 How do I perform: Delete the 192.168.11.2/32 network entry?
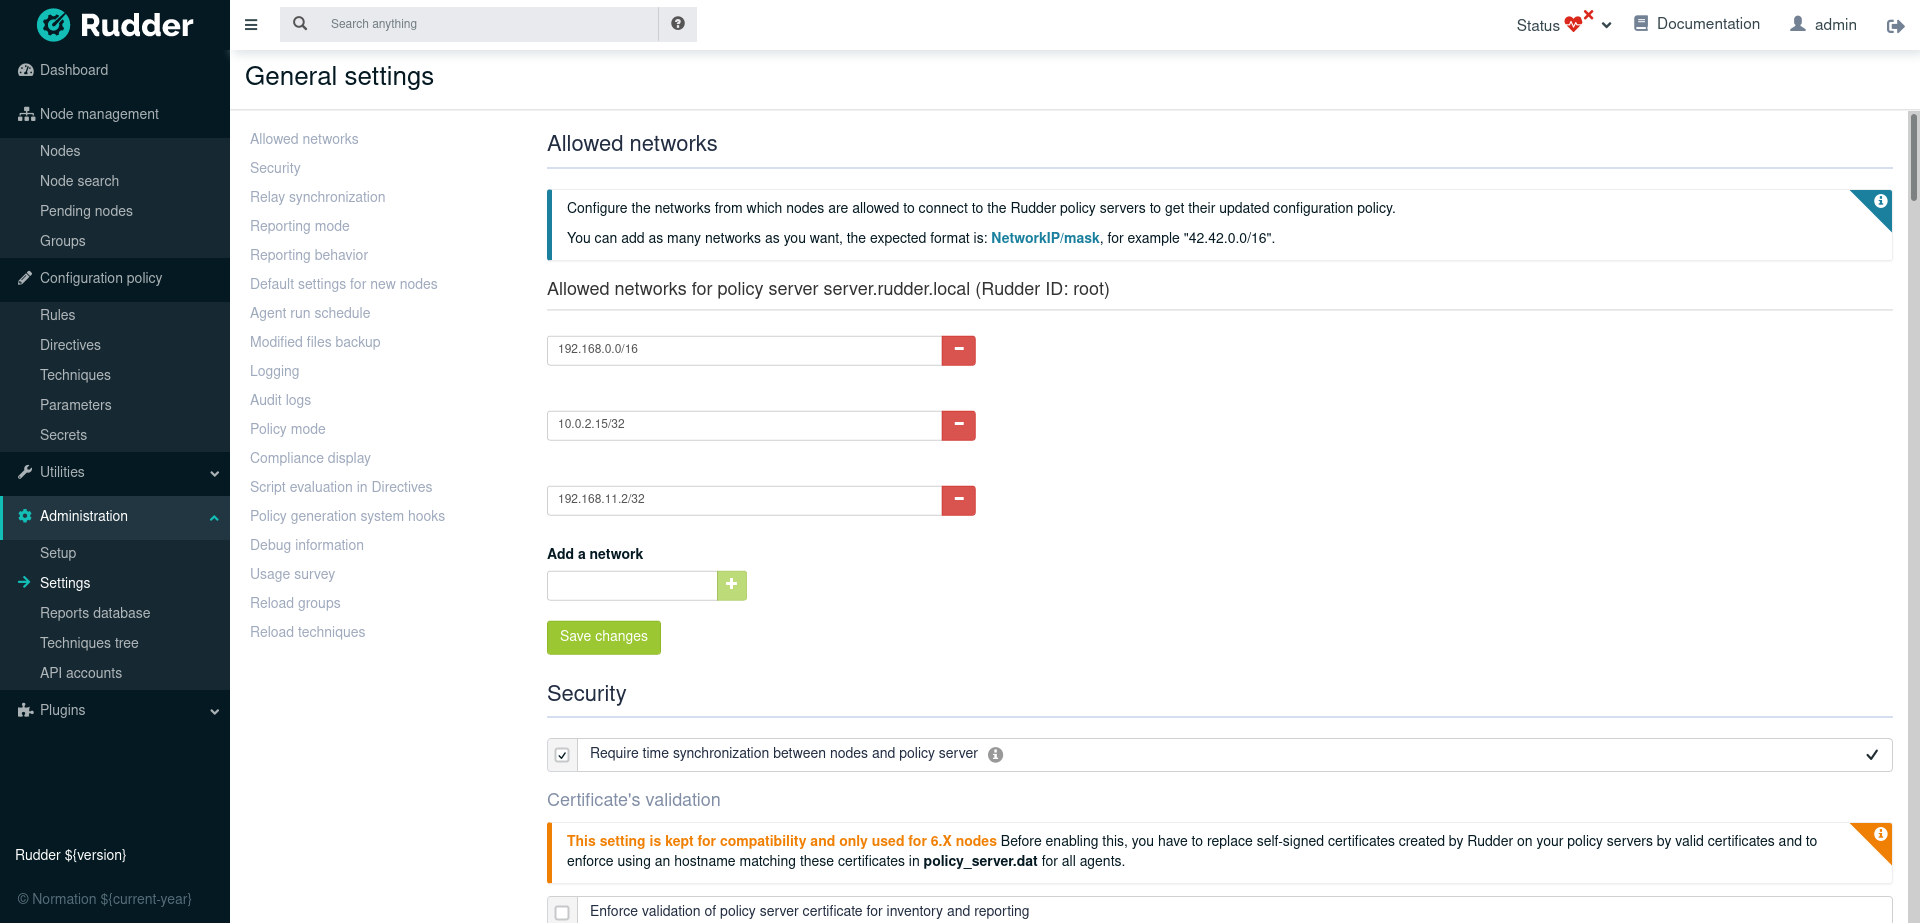coord(958,500)
